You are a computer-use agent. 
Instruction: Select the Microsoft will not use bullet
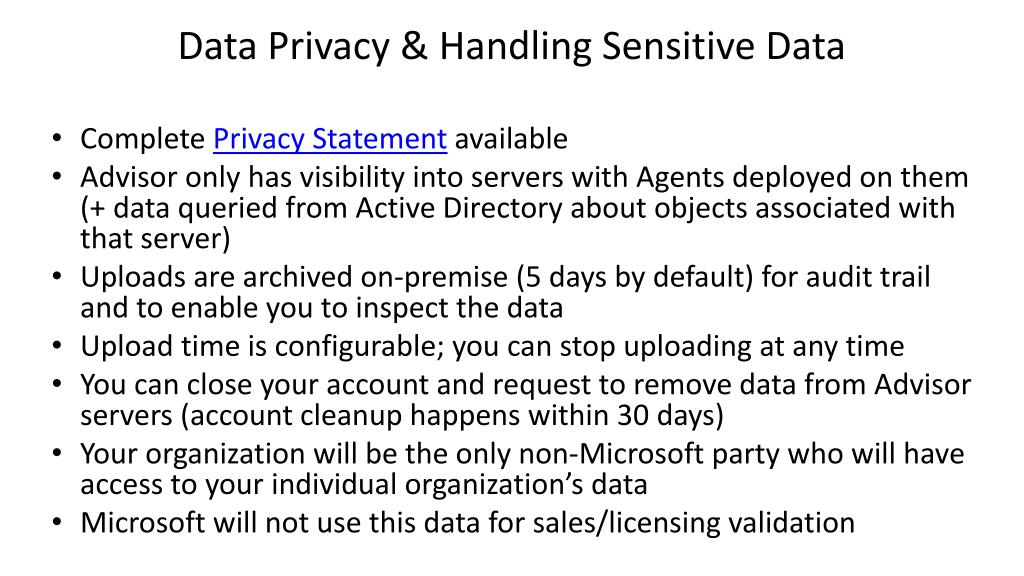coord(468,524)
